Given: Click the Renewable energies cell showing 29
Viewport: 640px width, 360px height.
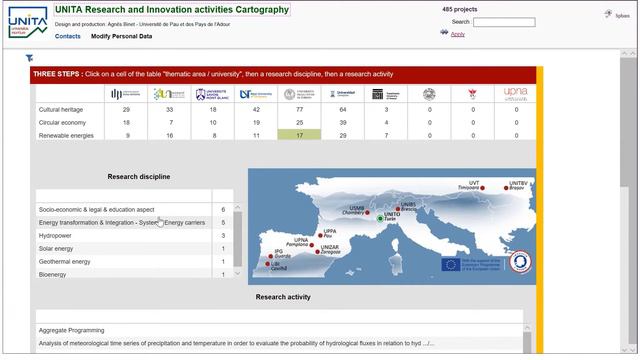Looking at the screenshot, I should coord(342,135).
